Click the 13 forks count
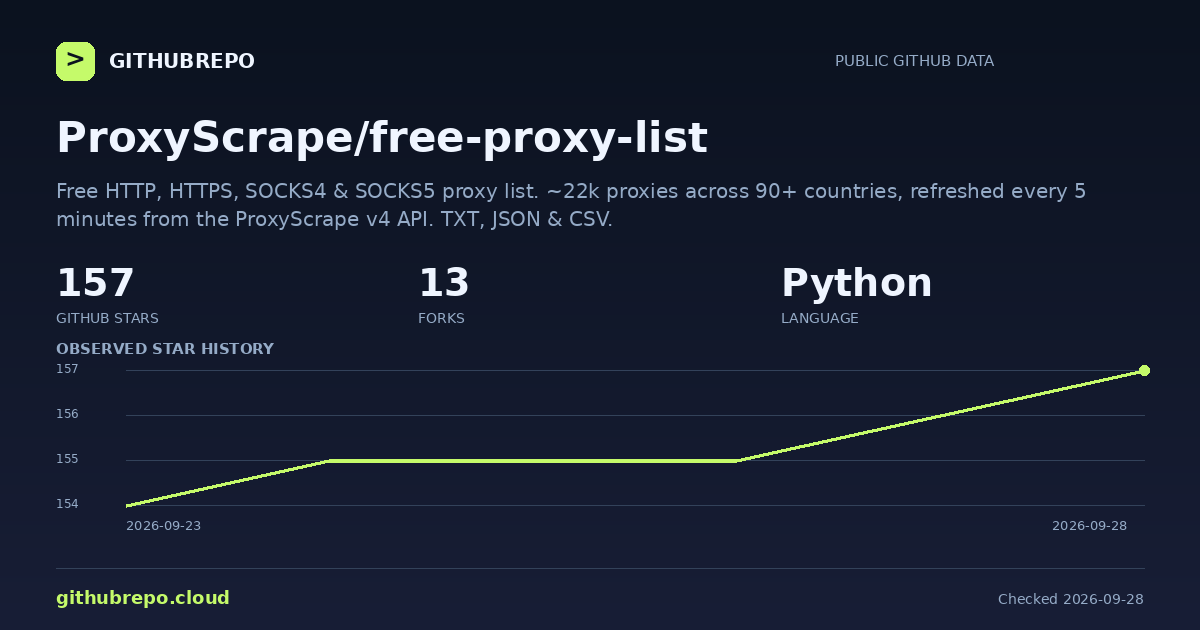The image size is (1200, 630). [x=444, y=283]
